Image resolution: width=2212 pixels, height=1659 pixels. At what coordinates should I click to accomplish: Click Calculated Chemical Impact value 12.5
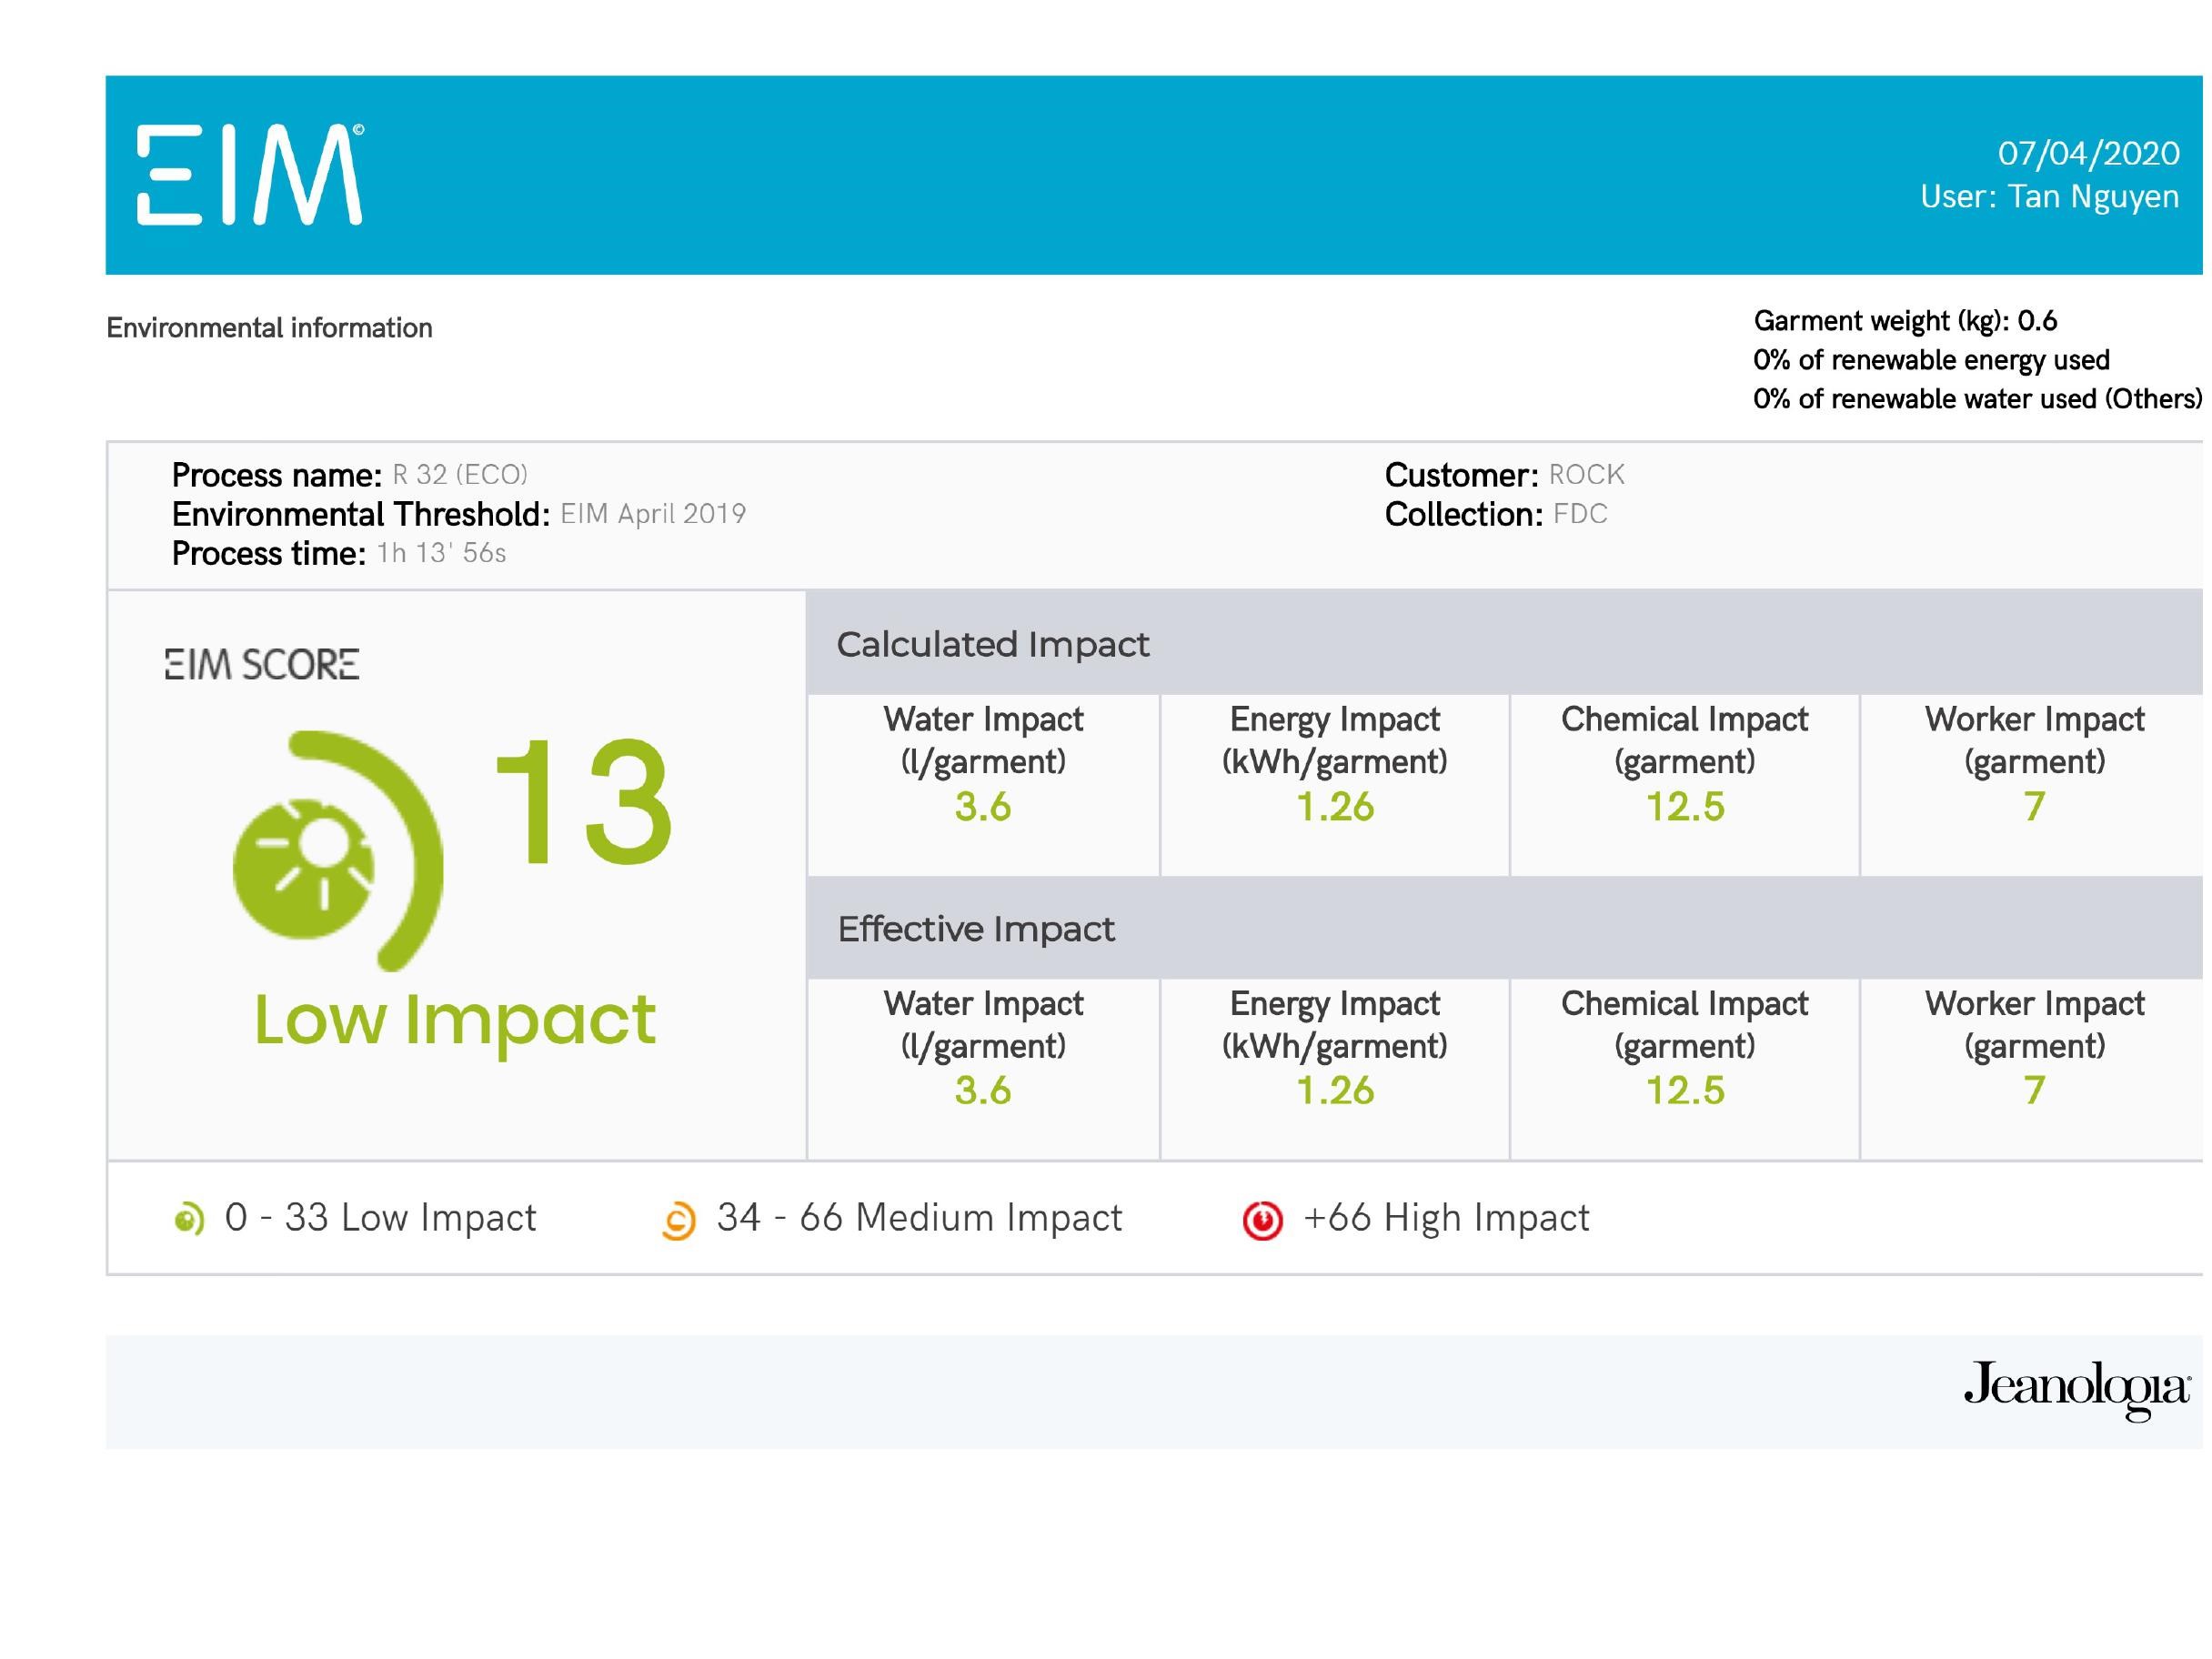coord(1685,807)
